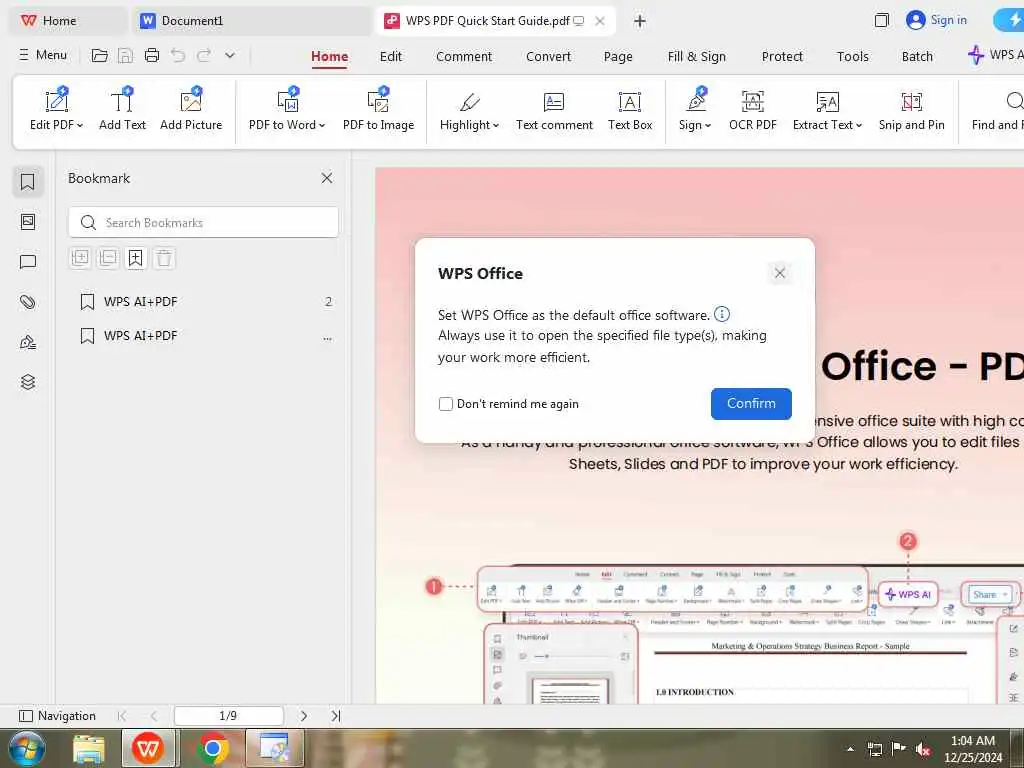
Task: Undo the last action
Action: tap(178, 56)
